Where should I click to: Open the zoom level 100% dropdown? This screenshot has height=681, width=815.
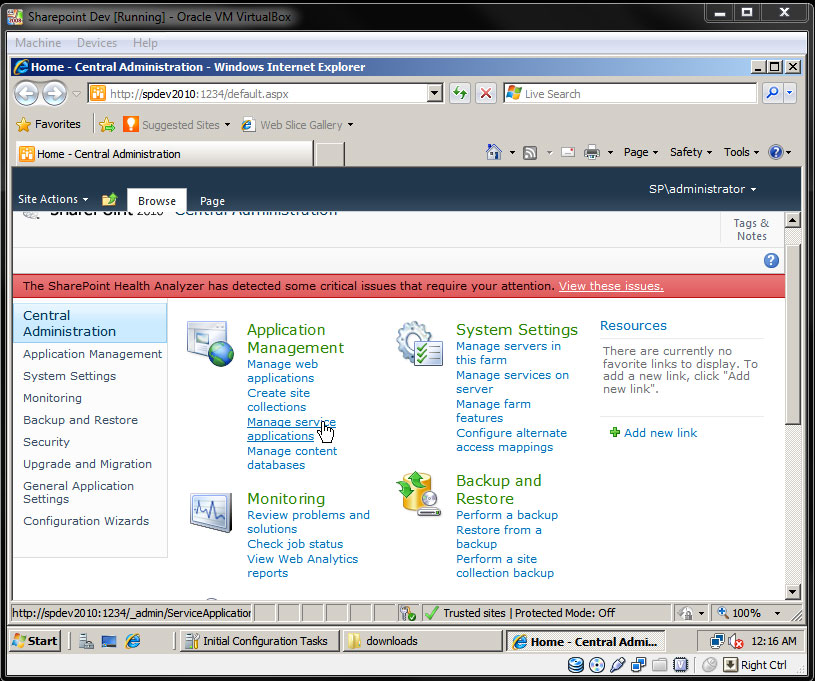(777, 613)
